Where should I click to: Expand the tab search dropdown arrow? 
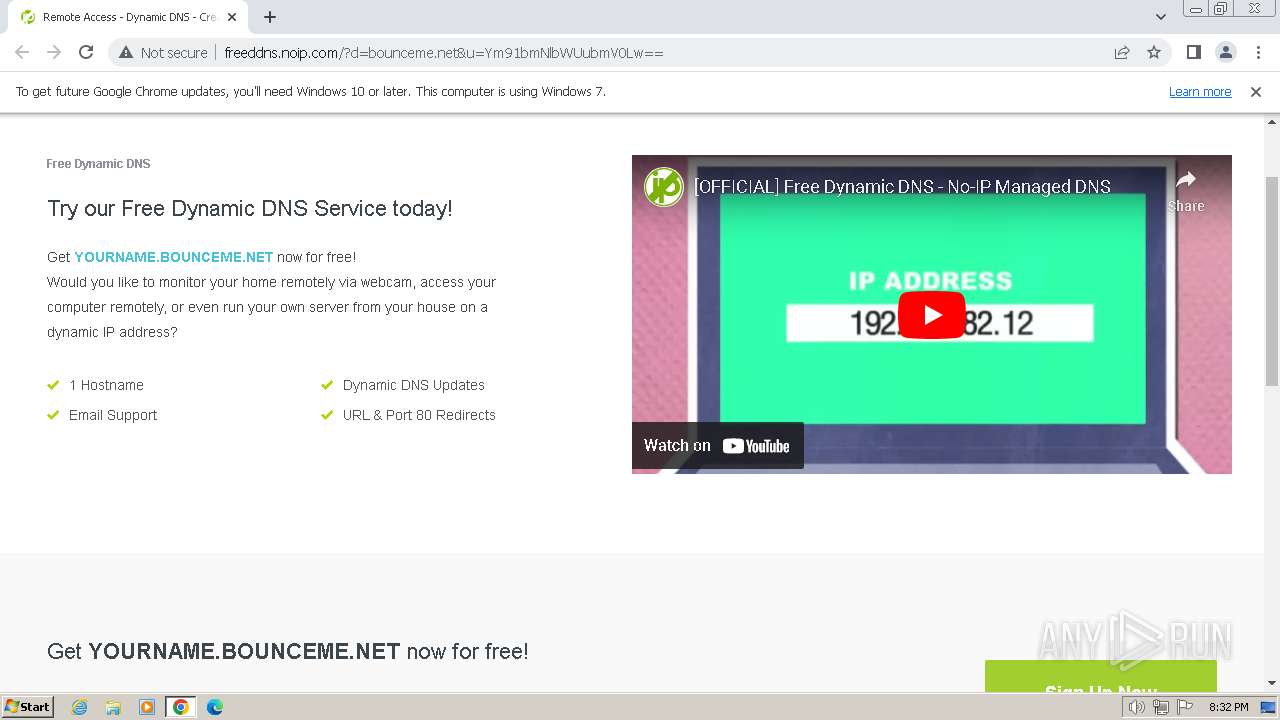click(1160, 17)
